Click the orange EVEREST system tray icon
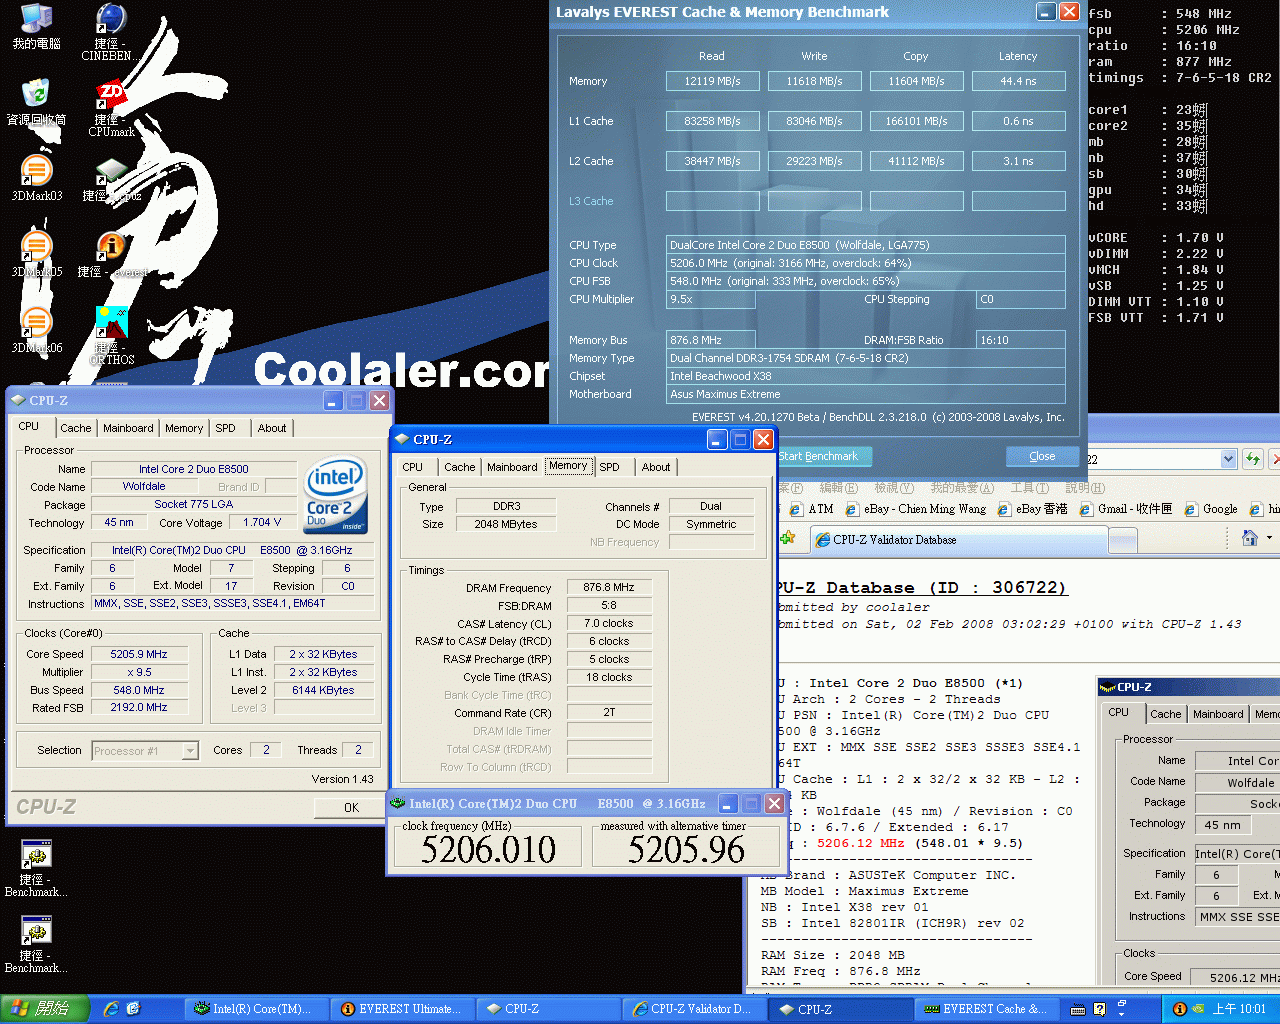The image size is (1280, 1024). 1179,1009
